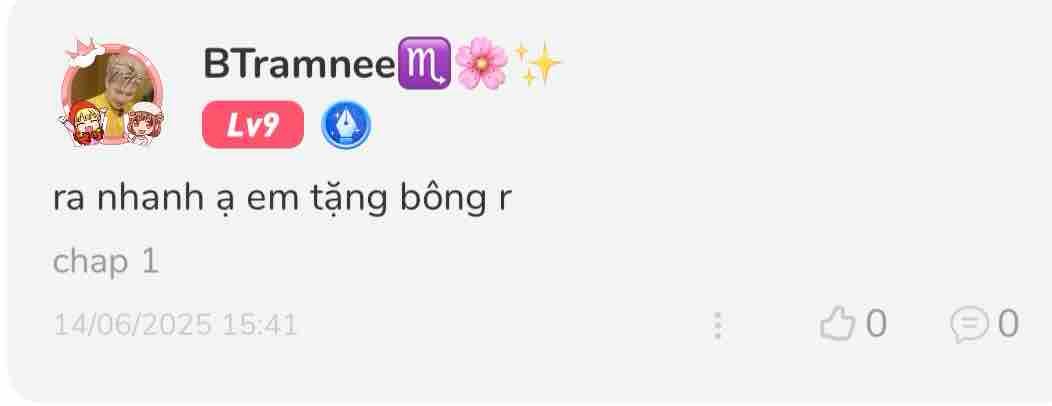This screenshot has height=406, width=1052.
Task: Tap the blue pen-nib author badge
Action: coord(346,125)
